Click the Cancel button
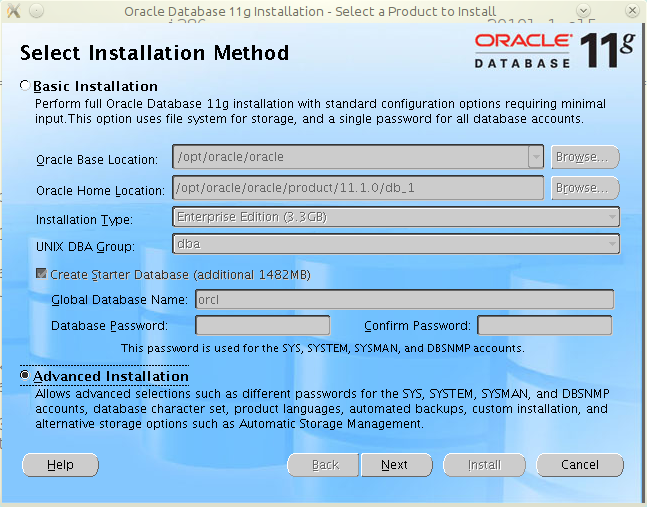Image resolution: width=647 pixels, height=507 pixels. [580, 465]
